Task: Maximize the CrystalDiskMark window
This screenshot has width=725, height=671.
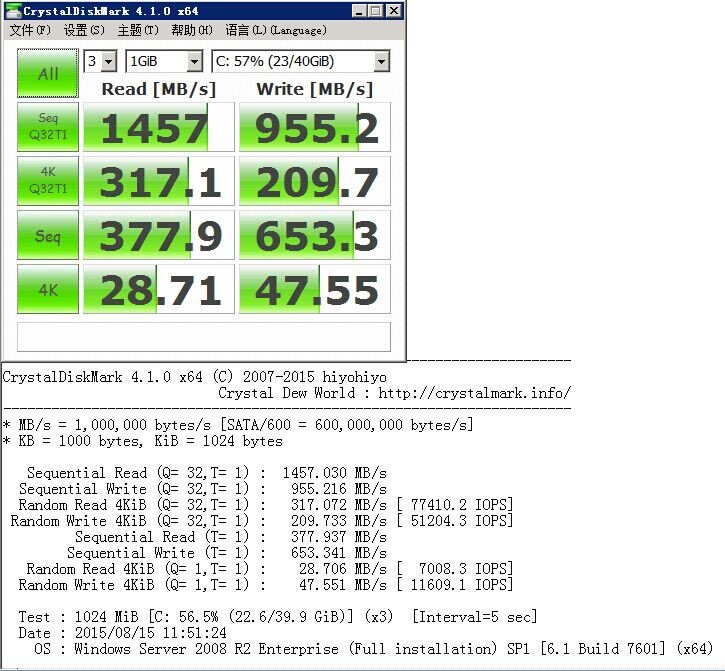Action: [x=376, y=11]
